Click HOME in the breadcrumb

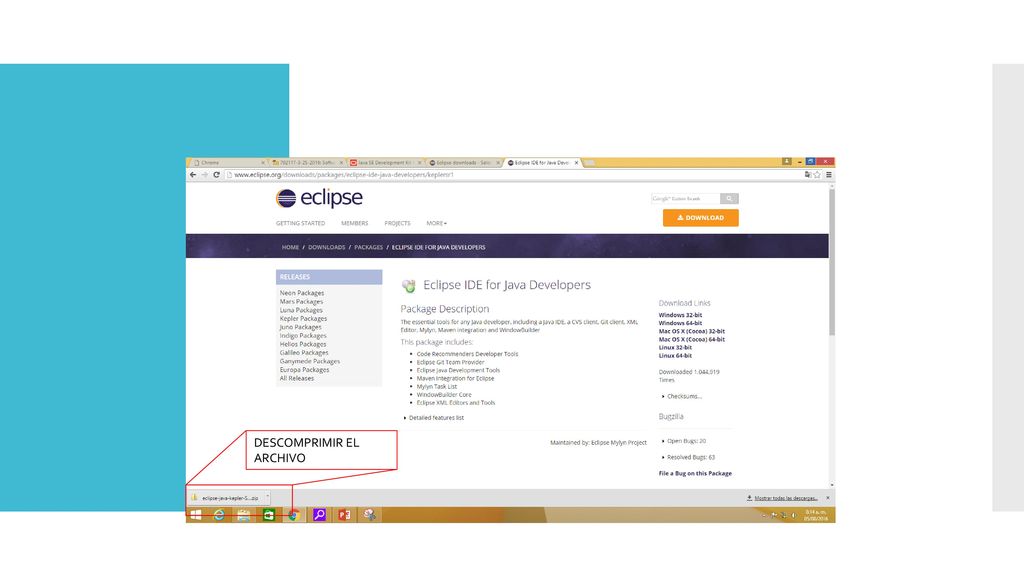(x=290, y=248)
